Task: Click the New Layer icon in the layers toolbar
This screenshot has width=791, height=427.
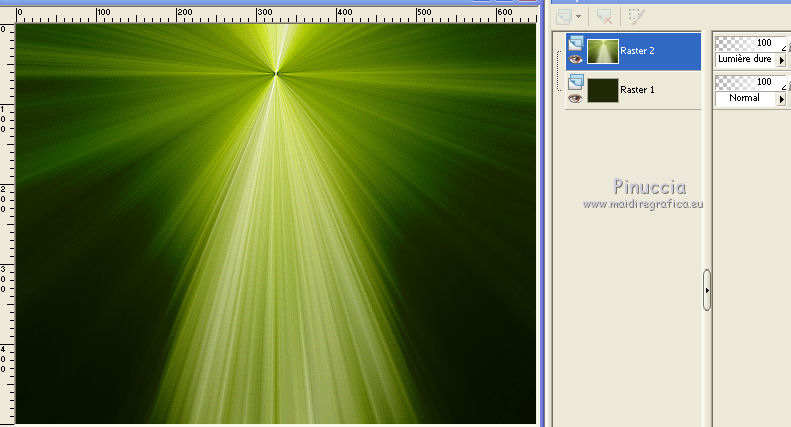Action: coord(563,17)
